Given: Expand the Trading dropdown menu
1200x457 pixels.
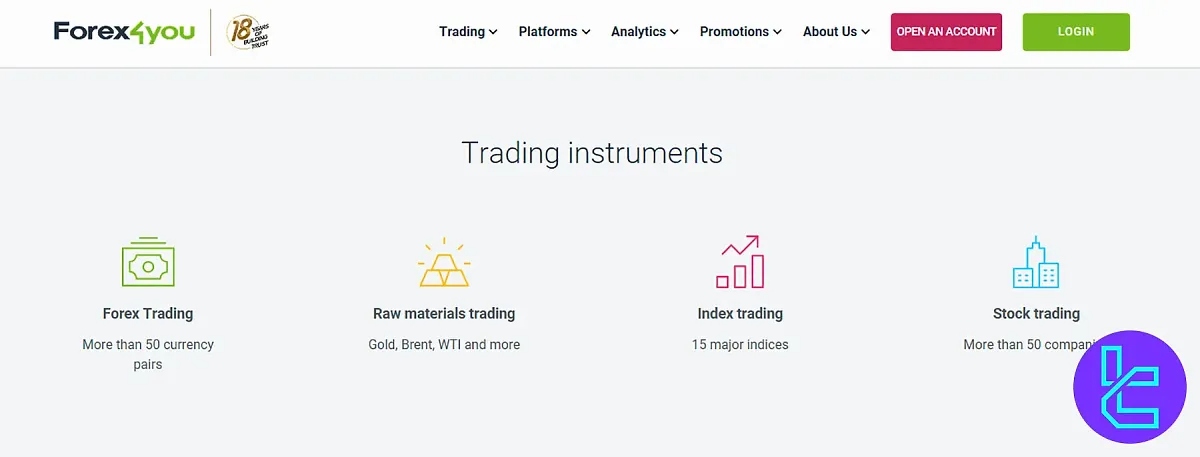Looking at the screenshot, I should click(468, 32).
